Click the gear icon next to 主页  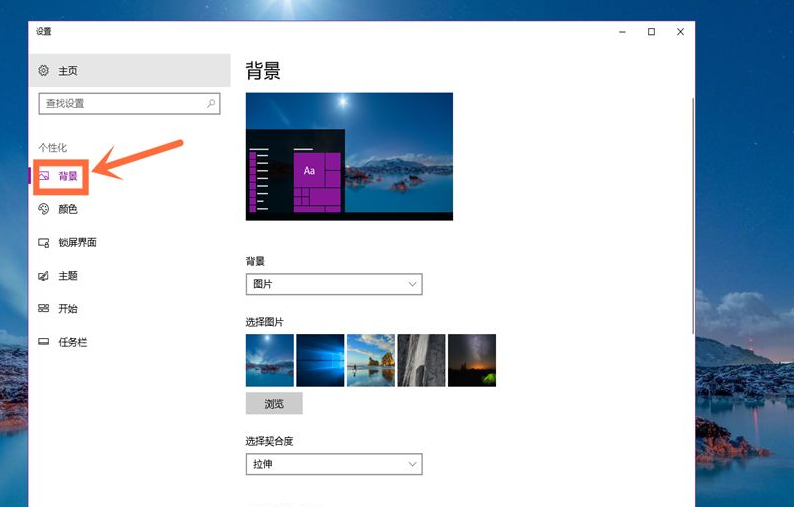pyautogui.click(x=44, y=71)
